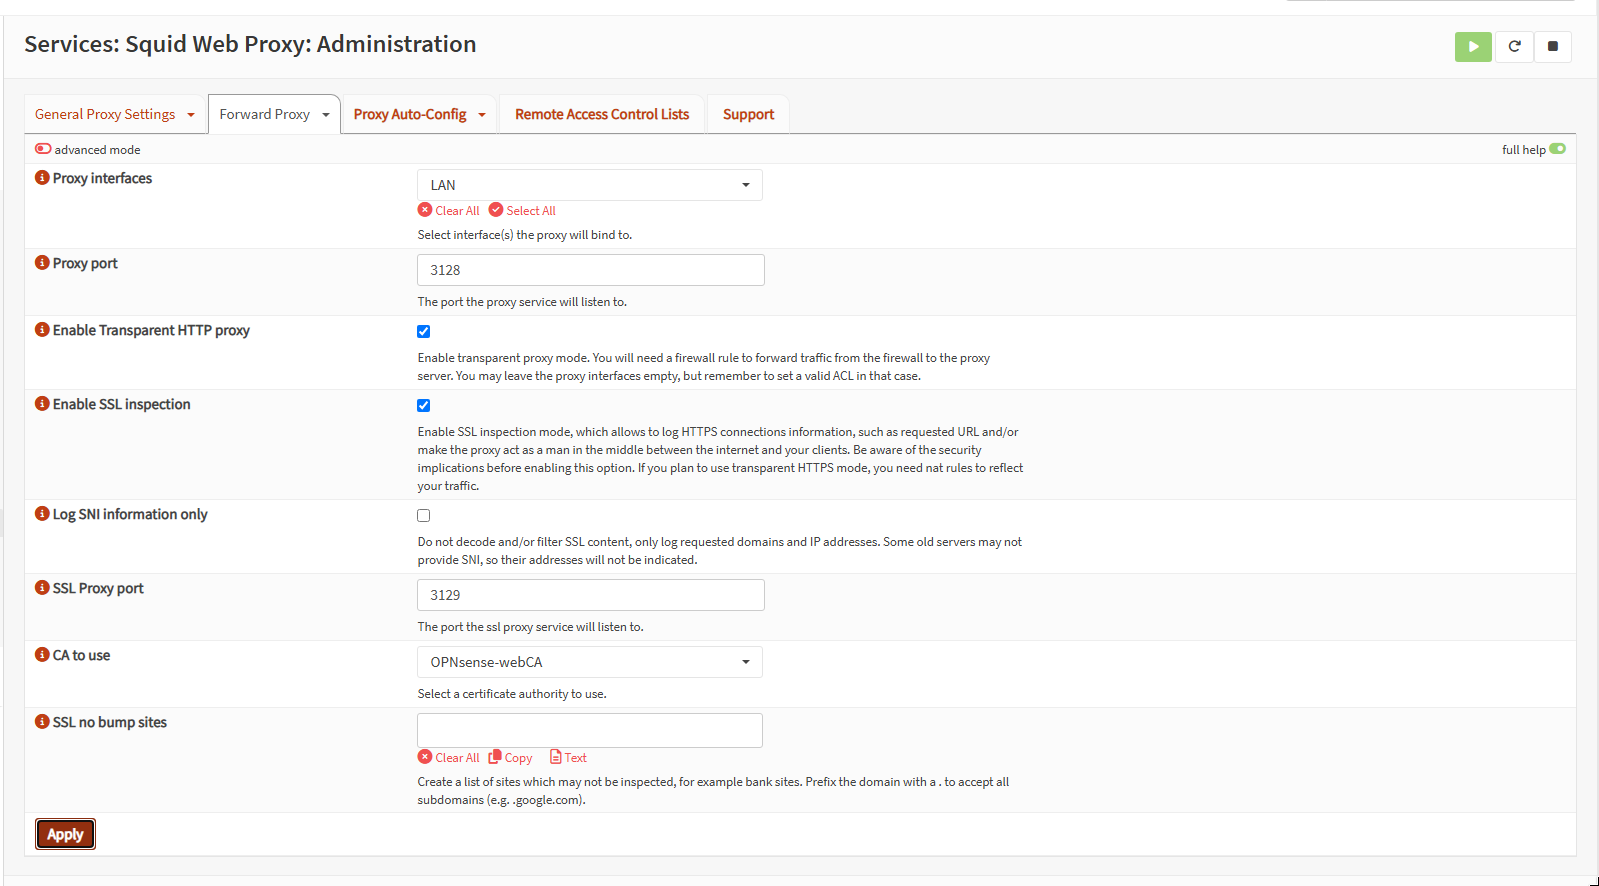This screenshot has height=886, width=1599.
Task: Select Forward Proxy tab
Action: tap(265, 114)
